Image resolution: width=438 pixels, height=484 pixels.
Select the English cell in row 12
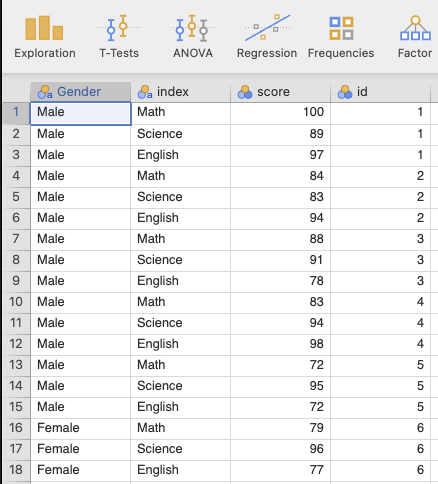(x=180, y=344)
